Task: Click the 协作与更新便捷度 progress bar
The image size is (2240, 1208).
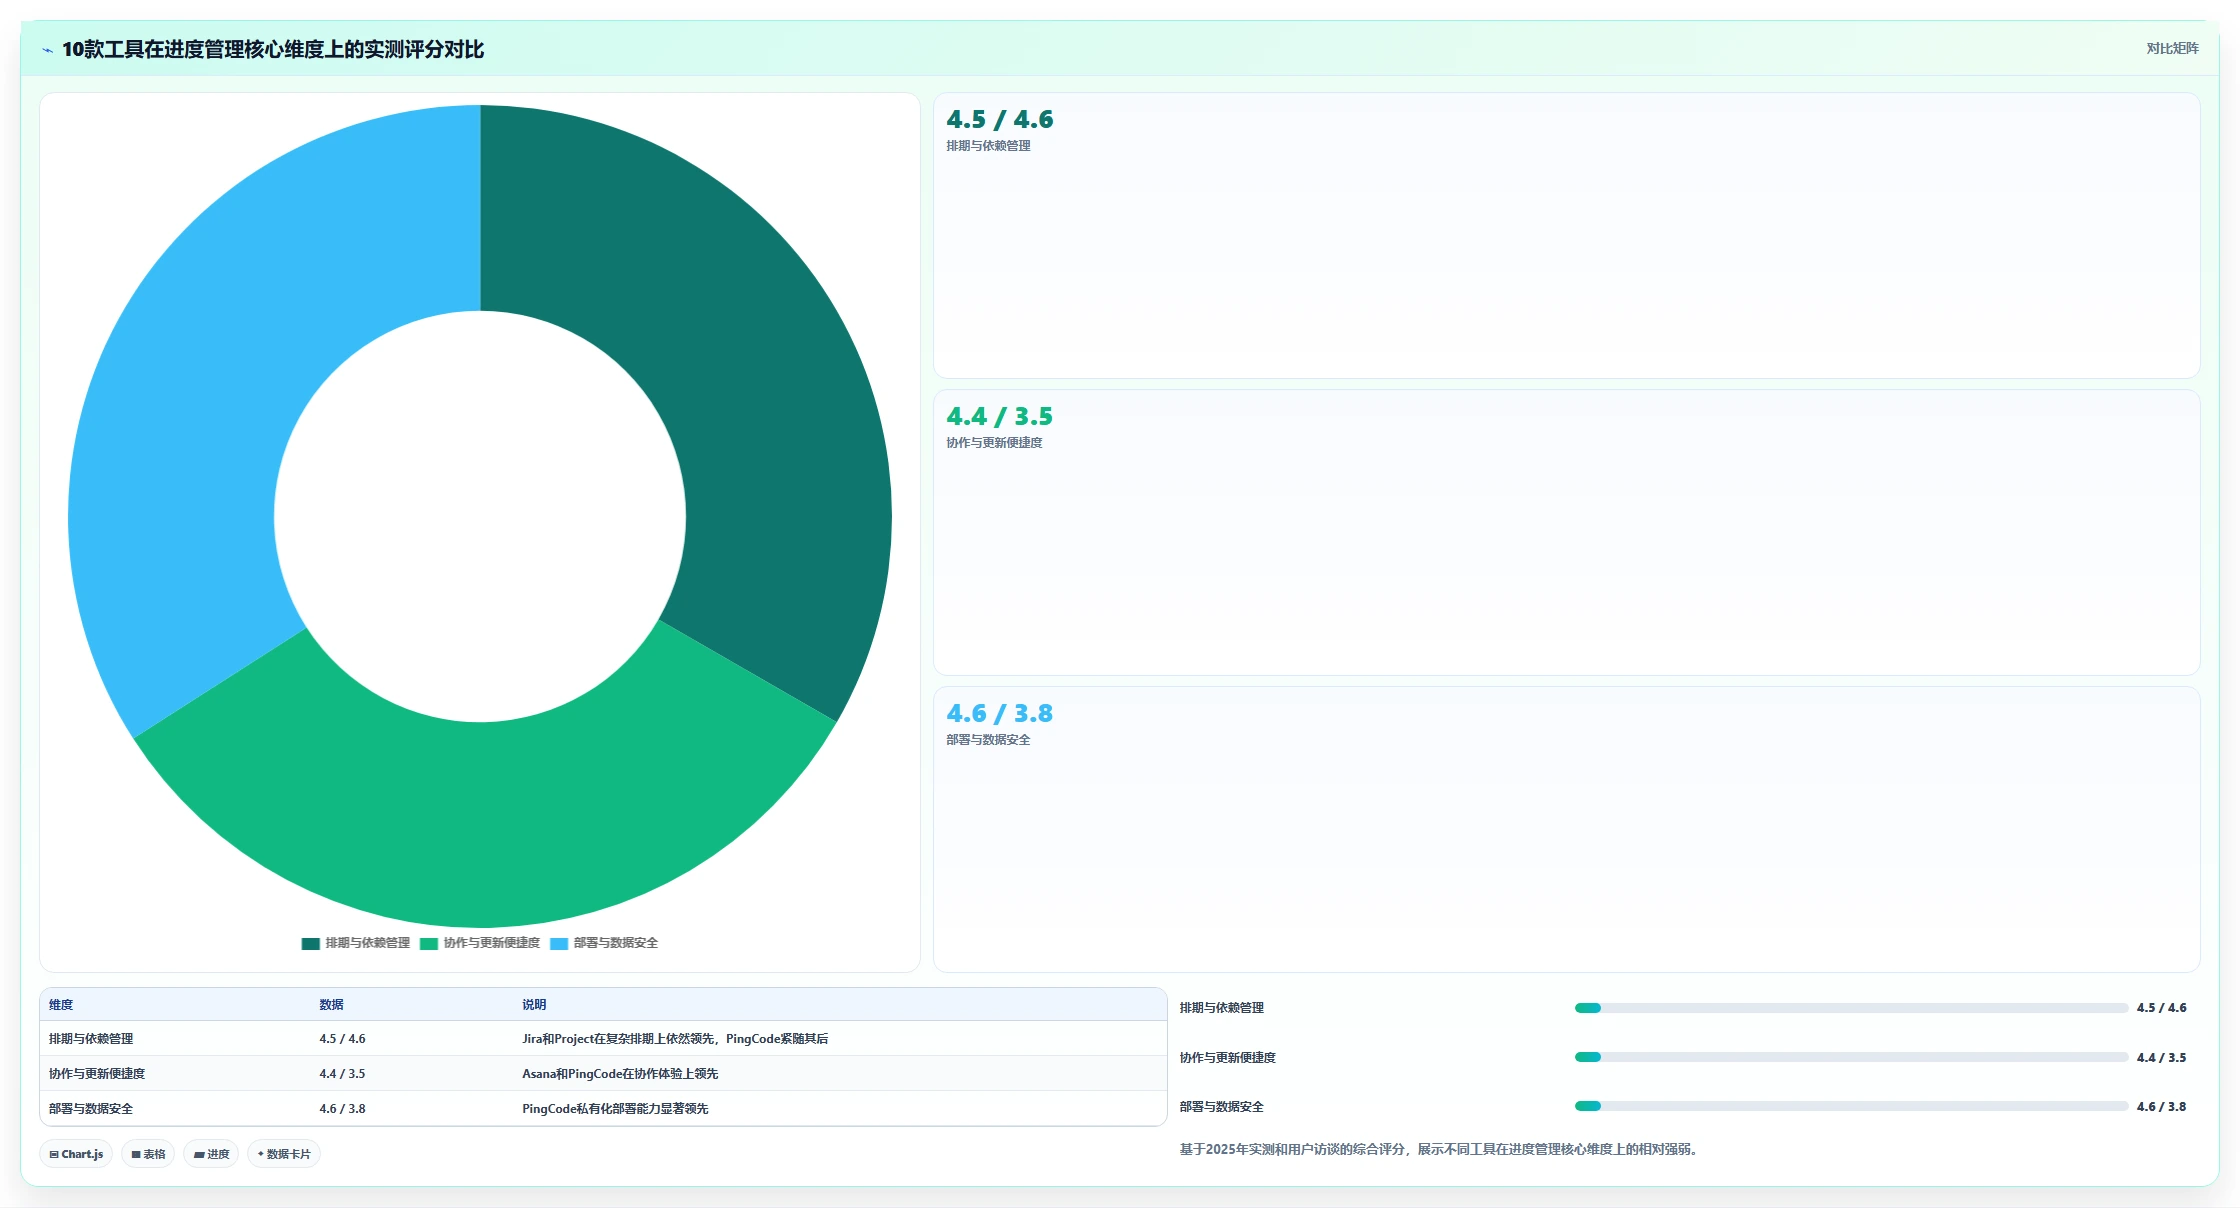Action: tap(1851, 1057)
